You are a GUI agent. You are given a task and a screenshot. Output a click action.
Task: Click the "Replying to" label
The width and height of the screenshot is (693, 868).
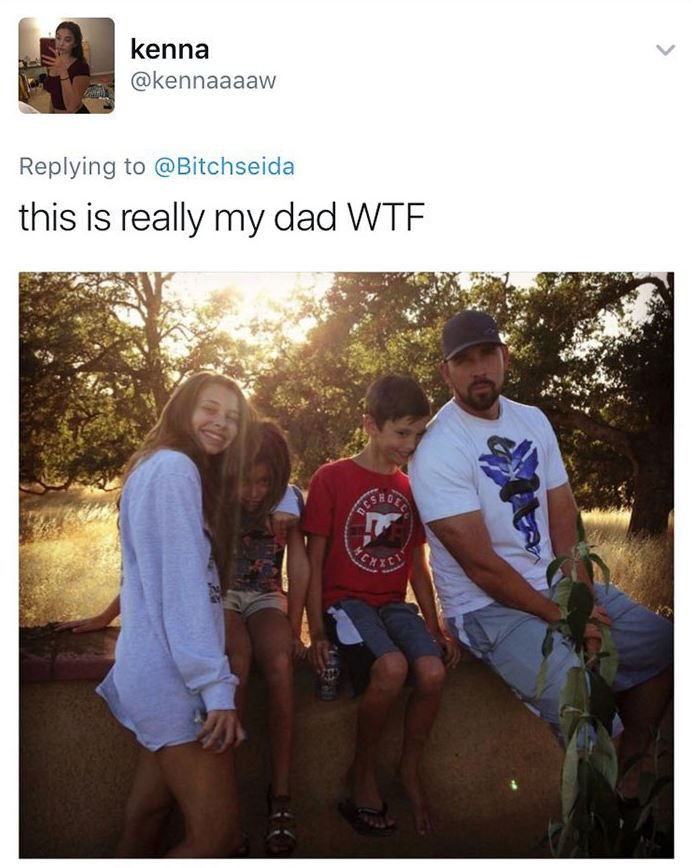pyautogui.click(x=82, y=167)
